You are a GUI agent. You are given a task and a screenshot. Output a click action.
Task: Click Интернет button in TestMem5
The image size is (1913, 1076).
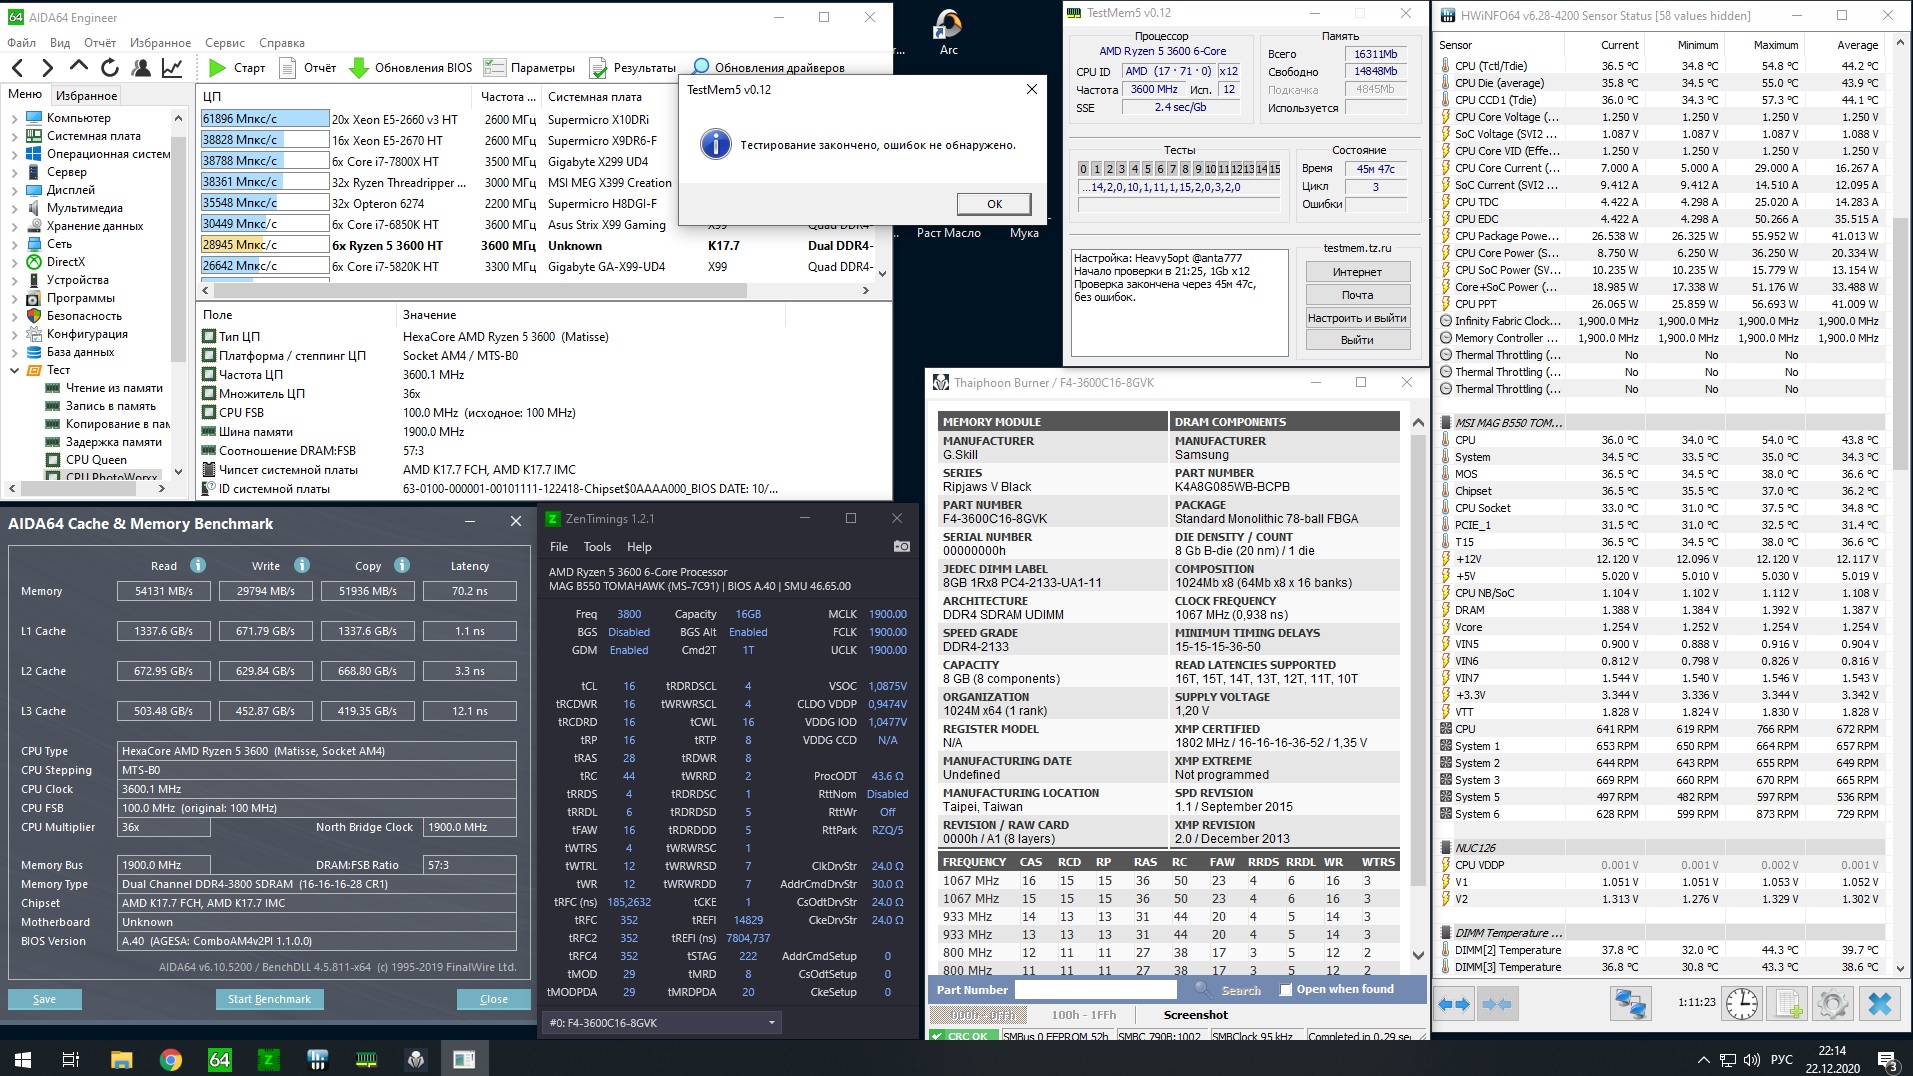[1357, 272]
